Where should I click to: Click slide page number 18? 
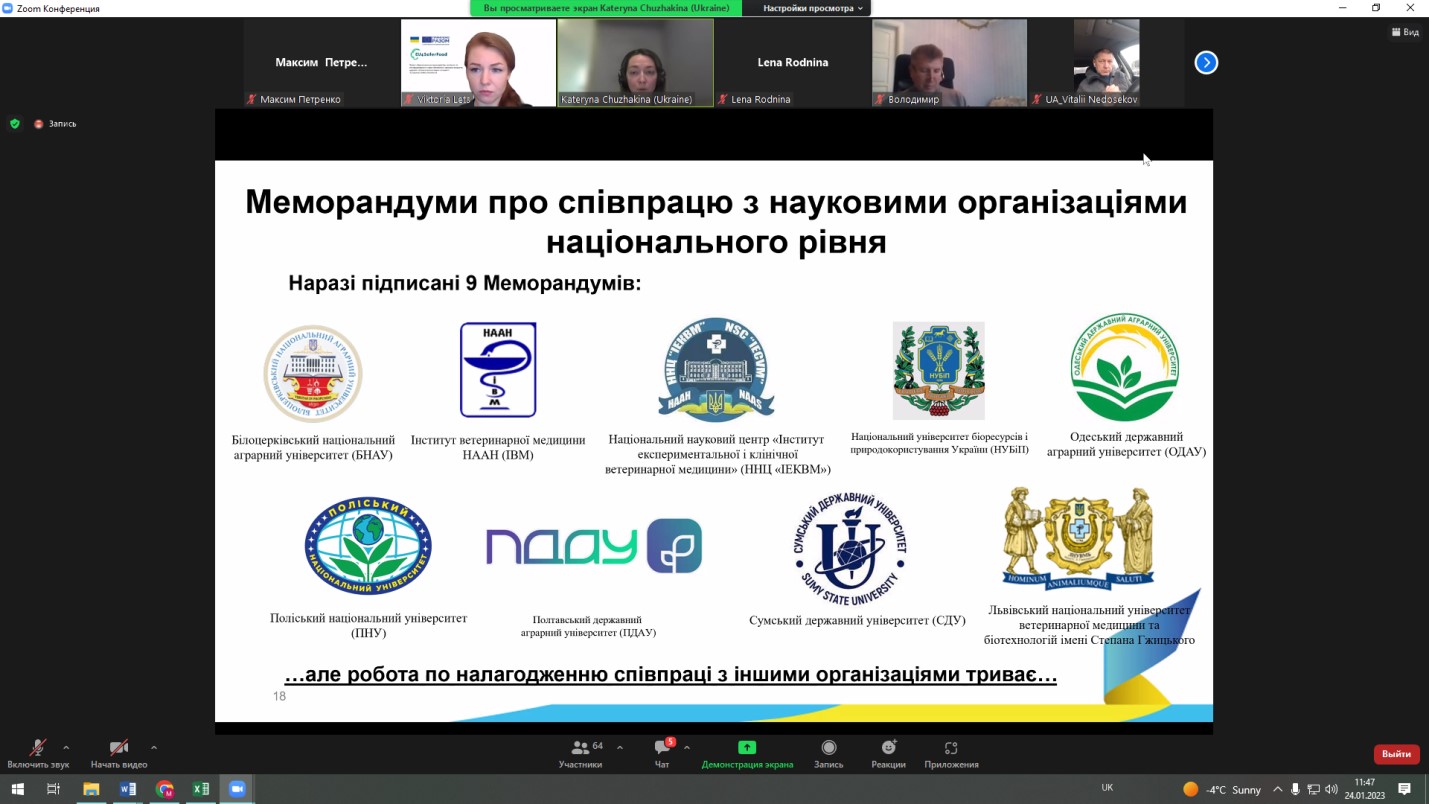(280, 696)
